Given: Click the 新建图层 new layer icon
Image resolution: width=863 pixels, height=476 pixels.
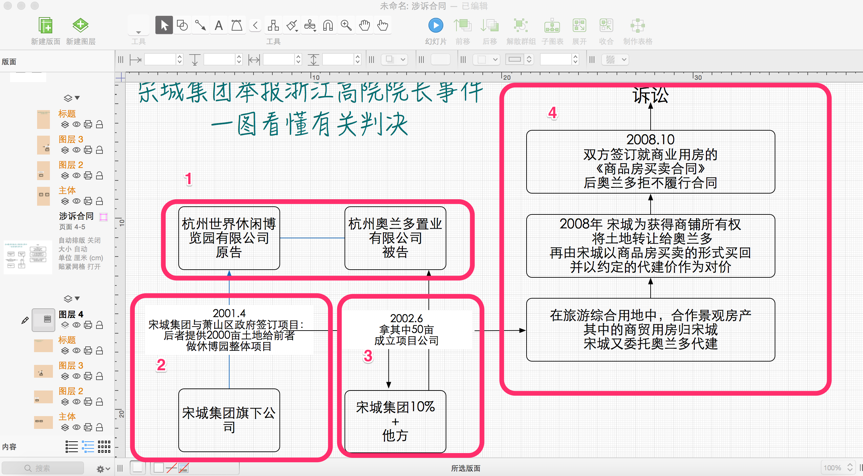Looking at the screenshot, I should 80,25.
